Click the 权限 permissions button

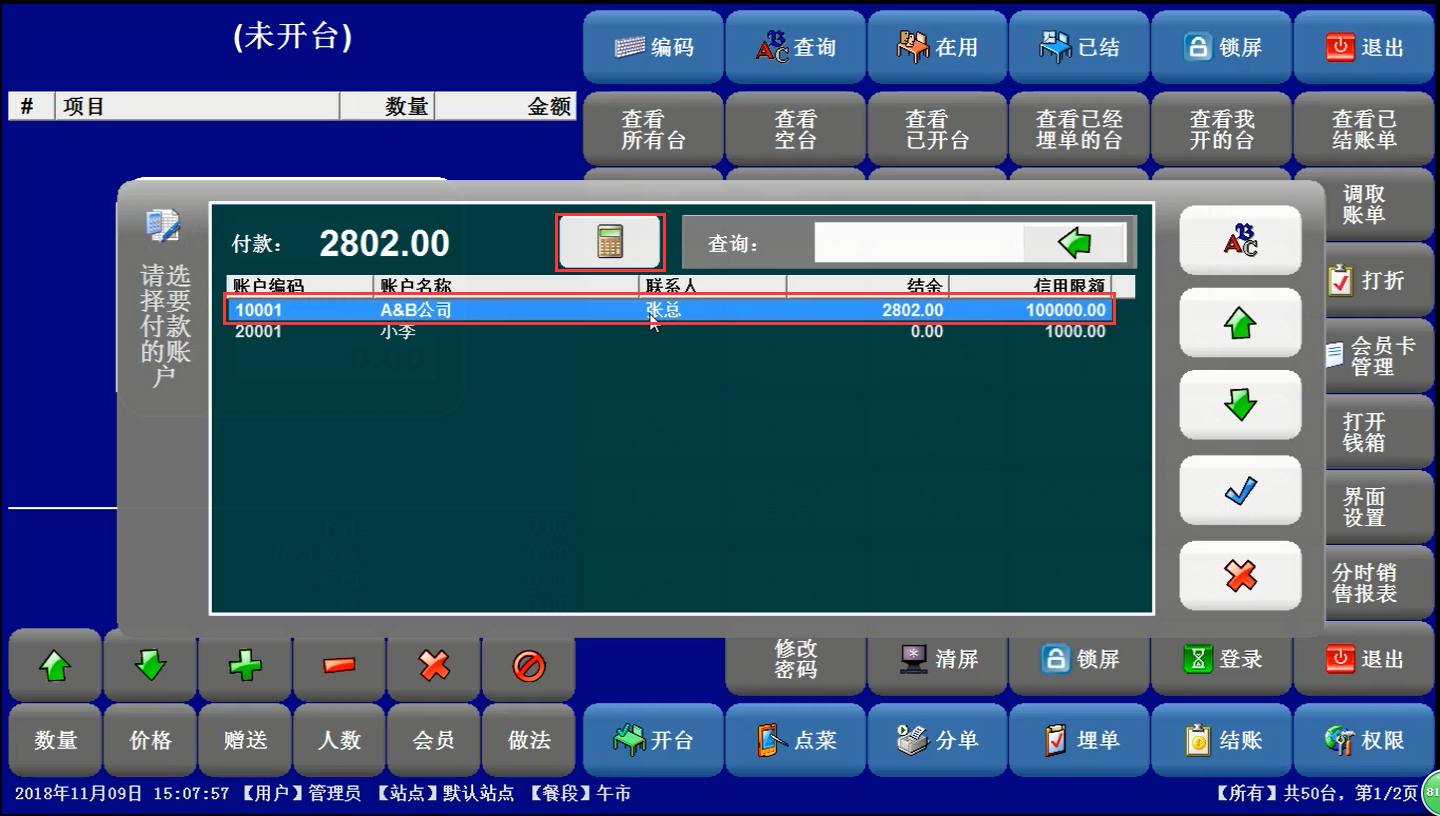(1364, 740)
